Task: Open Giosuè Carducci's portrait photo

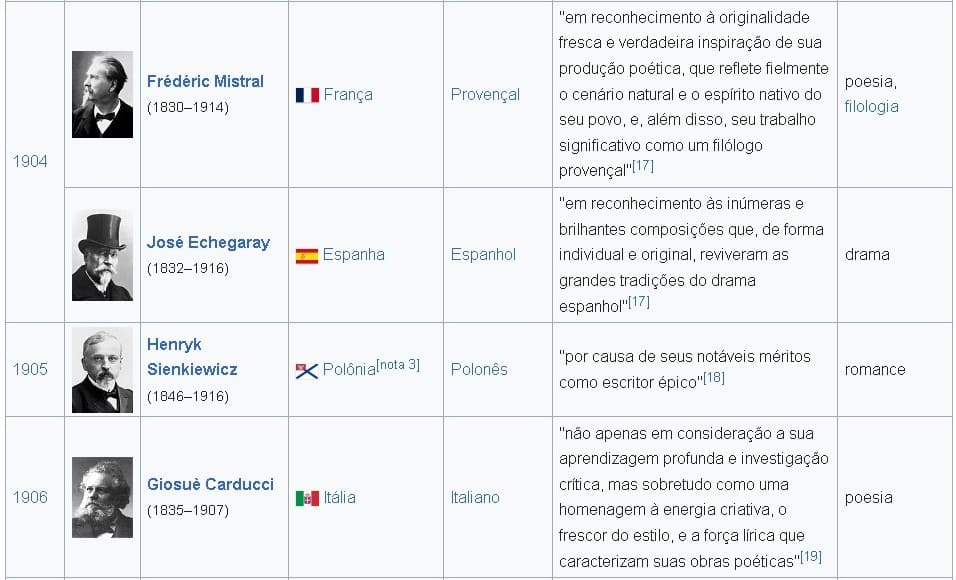Action: (102, 497)
